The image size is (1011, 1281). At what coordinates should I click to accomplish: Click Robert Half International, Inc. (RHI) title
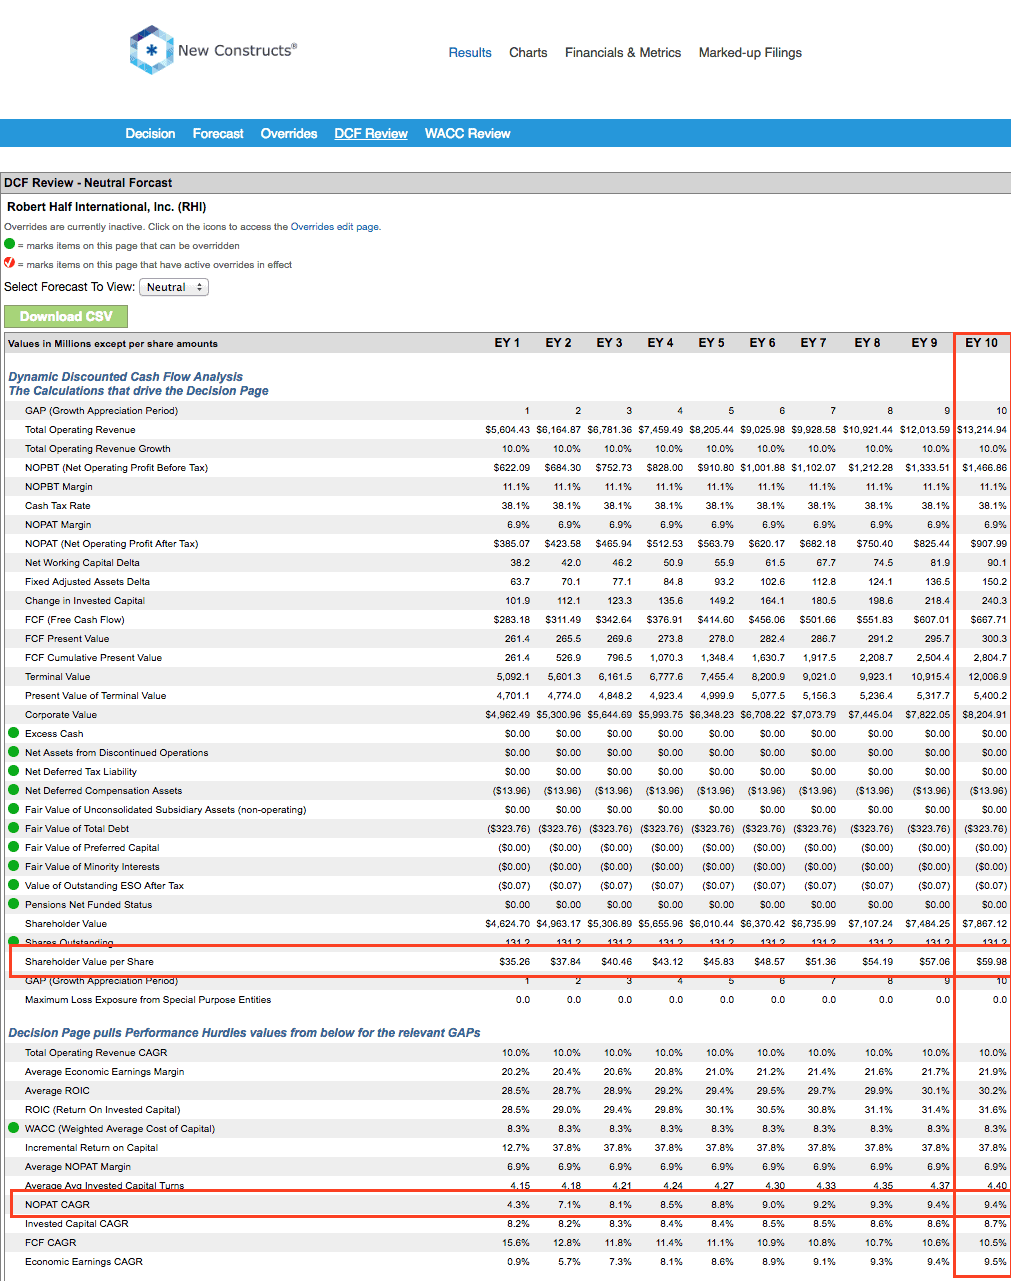point(107,207)
